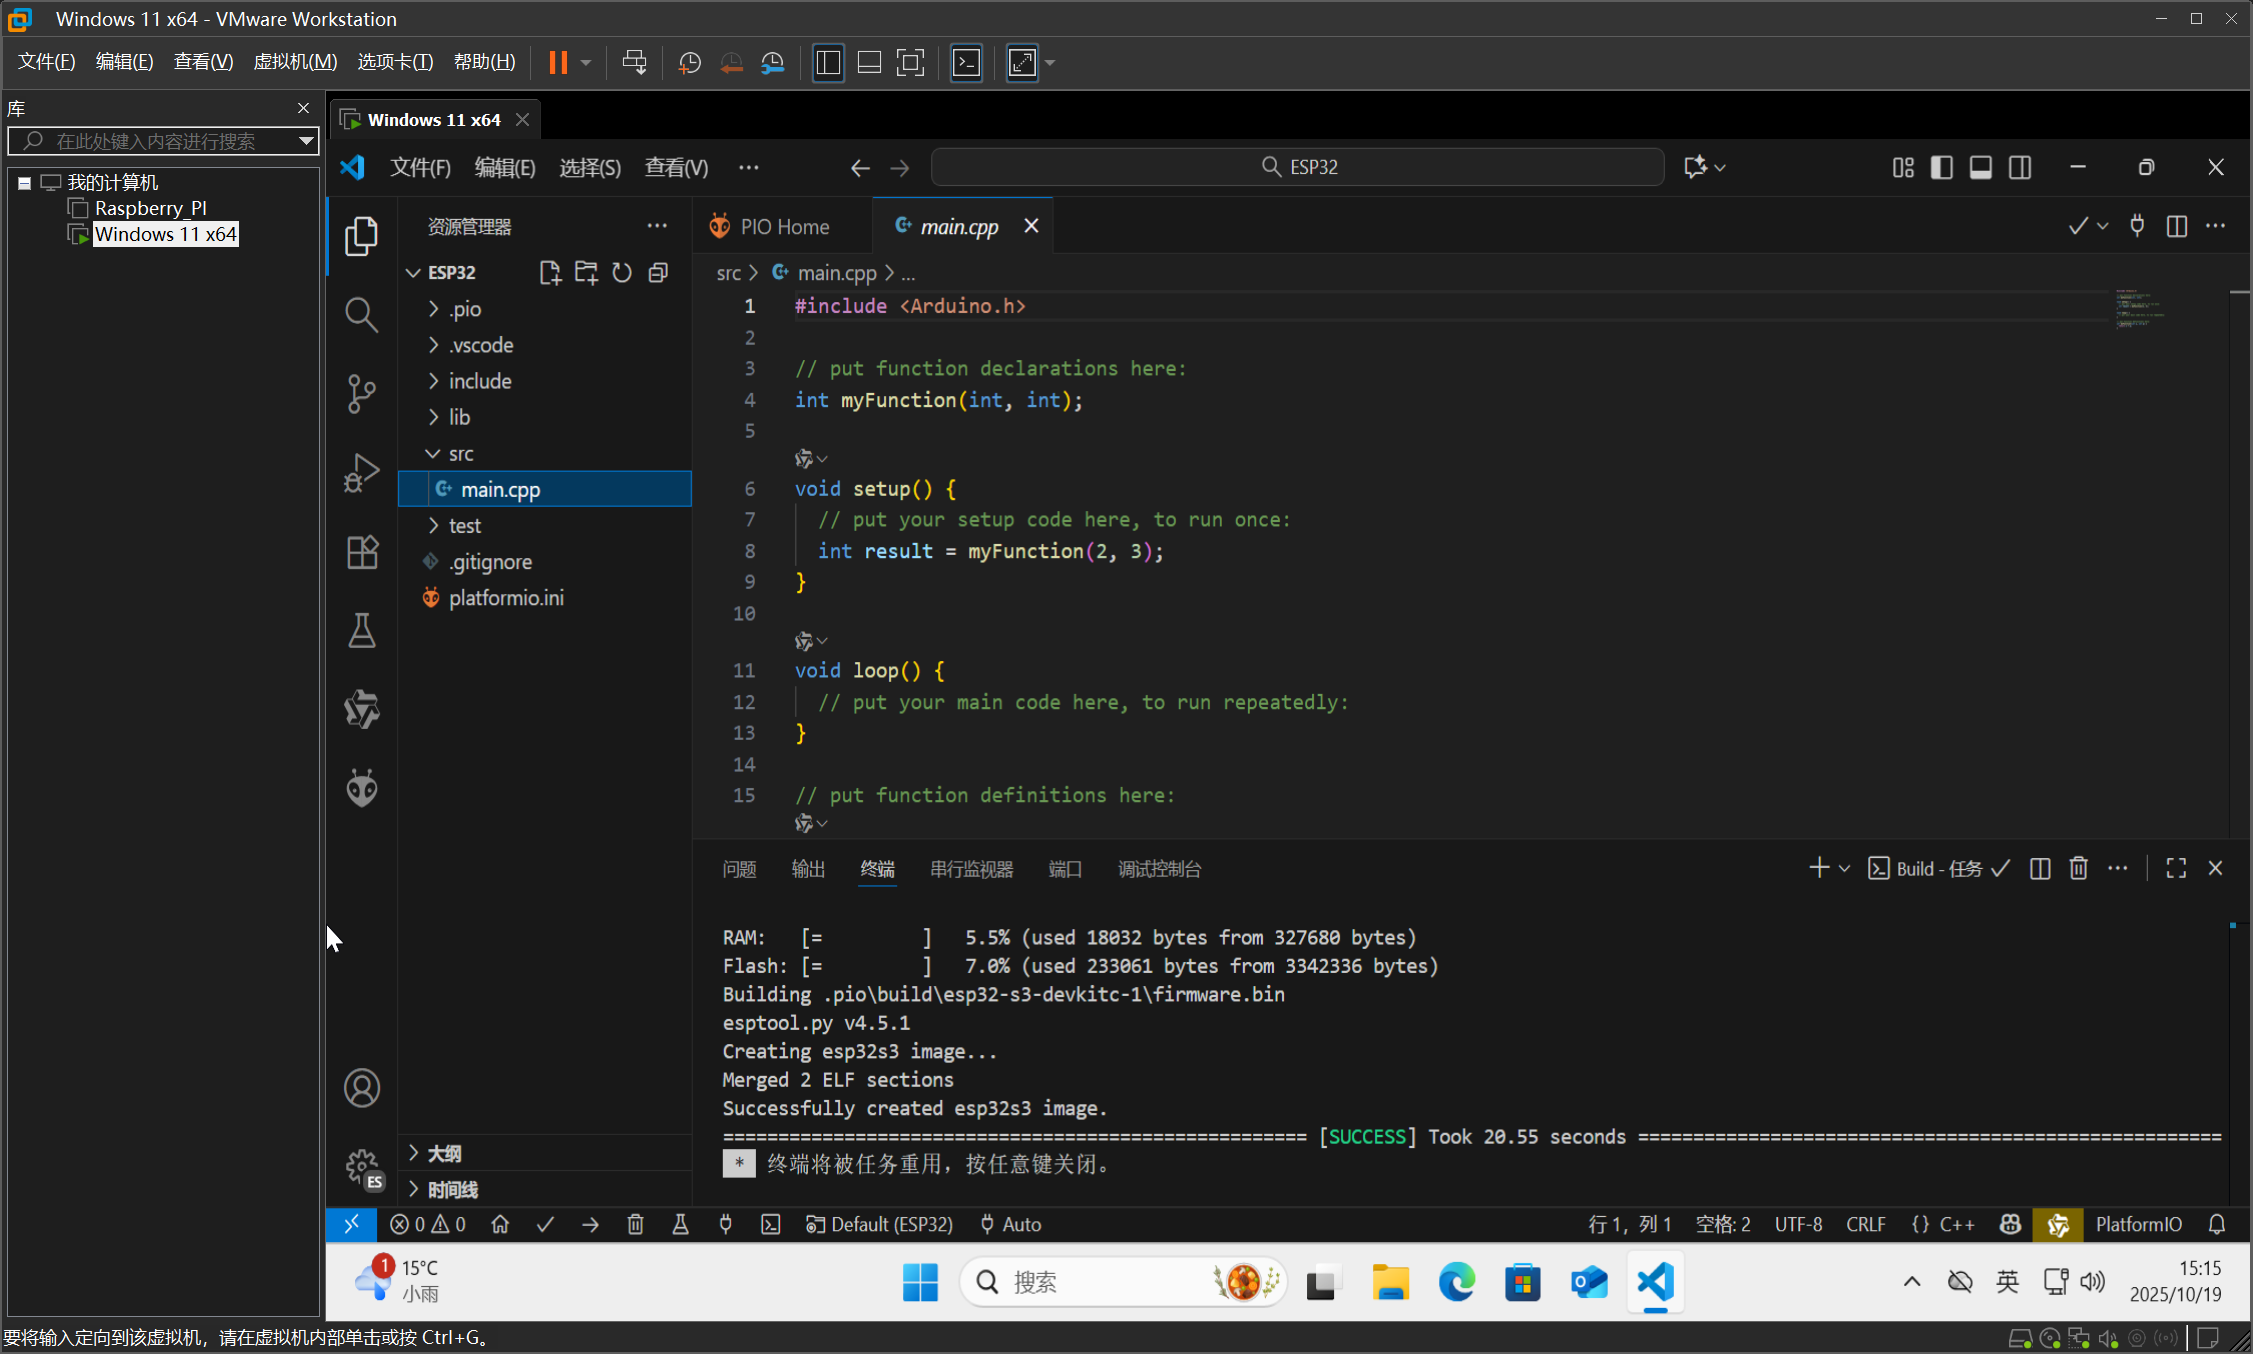This screenshot has height=1354, width=2253.
Task: Take a VMware snapshot with the clock-plus icon
Action: coord(689,62)
